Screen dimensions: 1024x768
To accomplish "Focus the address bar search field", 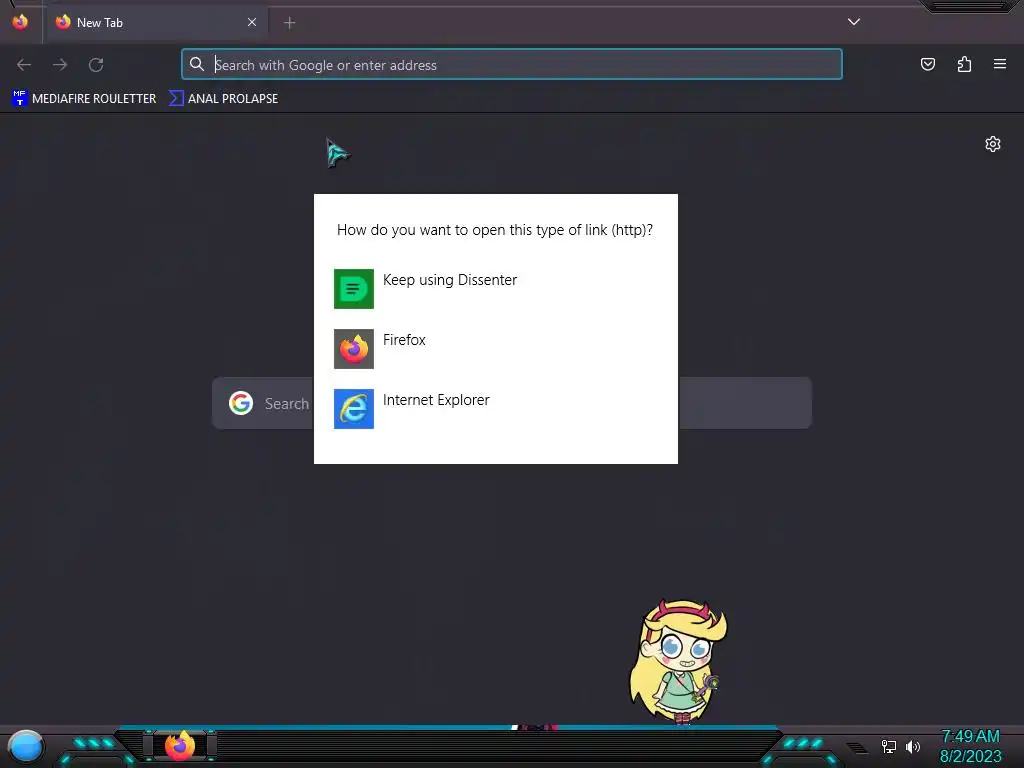I will [x=511, y=65].
